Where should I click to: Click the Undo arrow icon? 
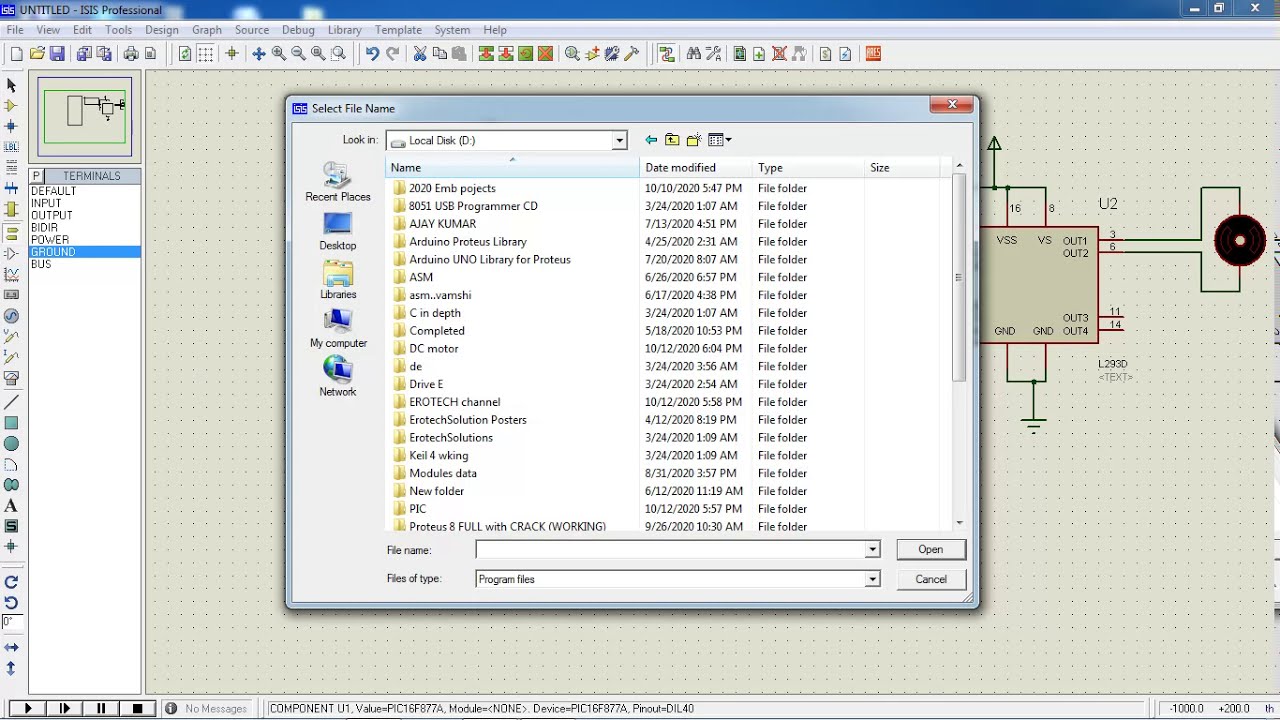tap(372, 54)
